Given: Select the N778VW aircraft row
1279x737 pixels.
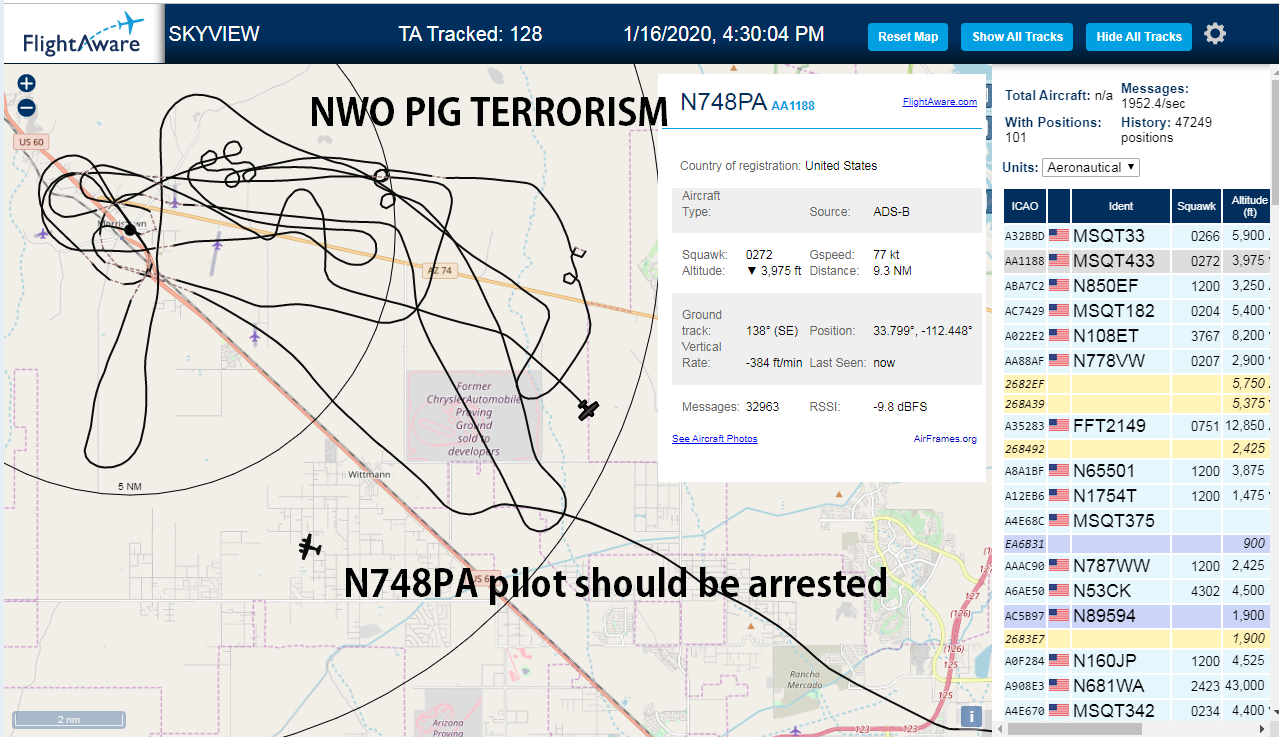Looking at the screenshot, I should pyautogui.click(x=1136, y=361).
